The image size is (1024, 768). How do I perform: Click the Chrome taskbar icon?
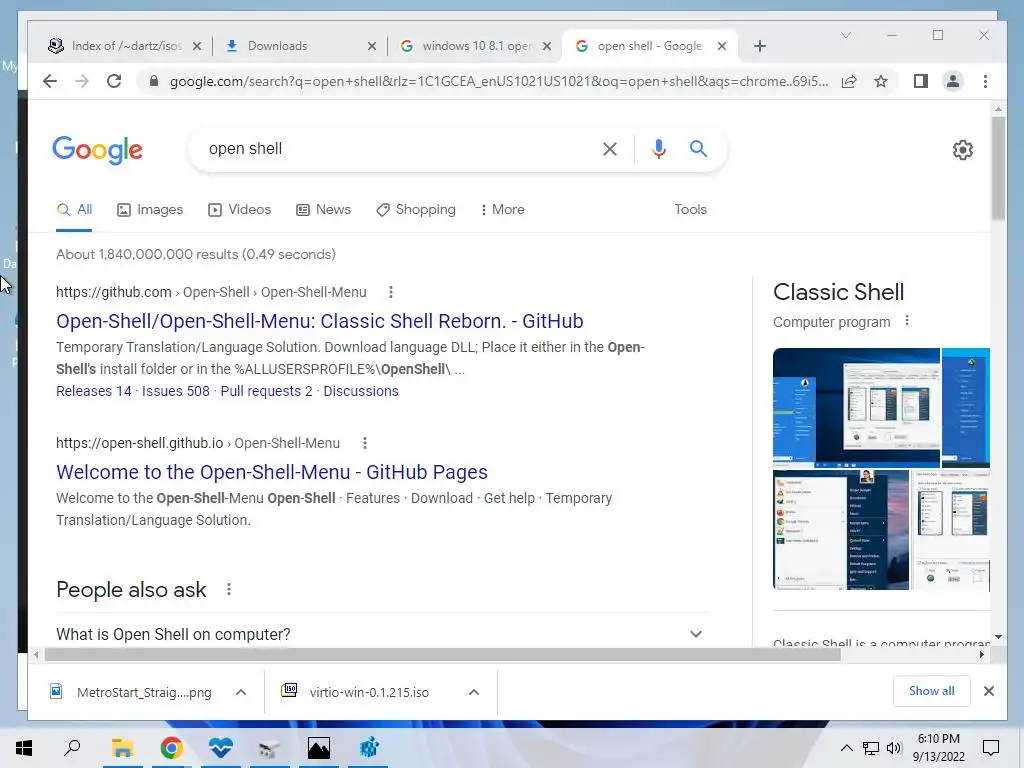(171, 748)
